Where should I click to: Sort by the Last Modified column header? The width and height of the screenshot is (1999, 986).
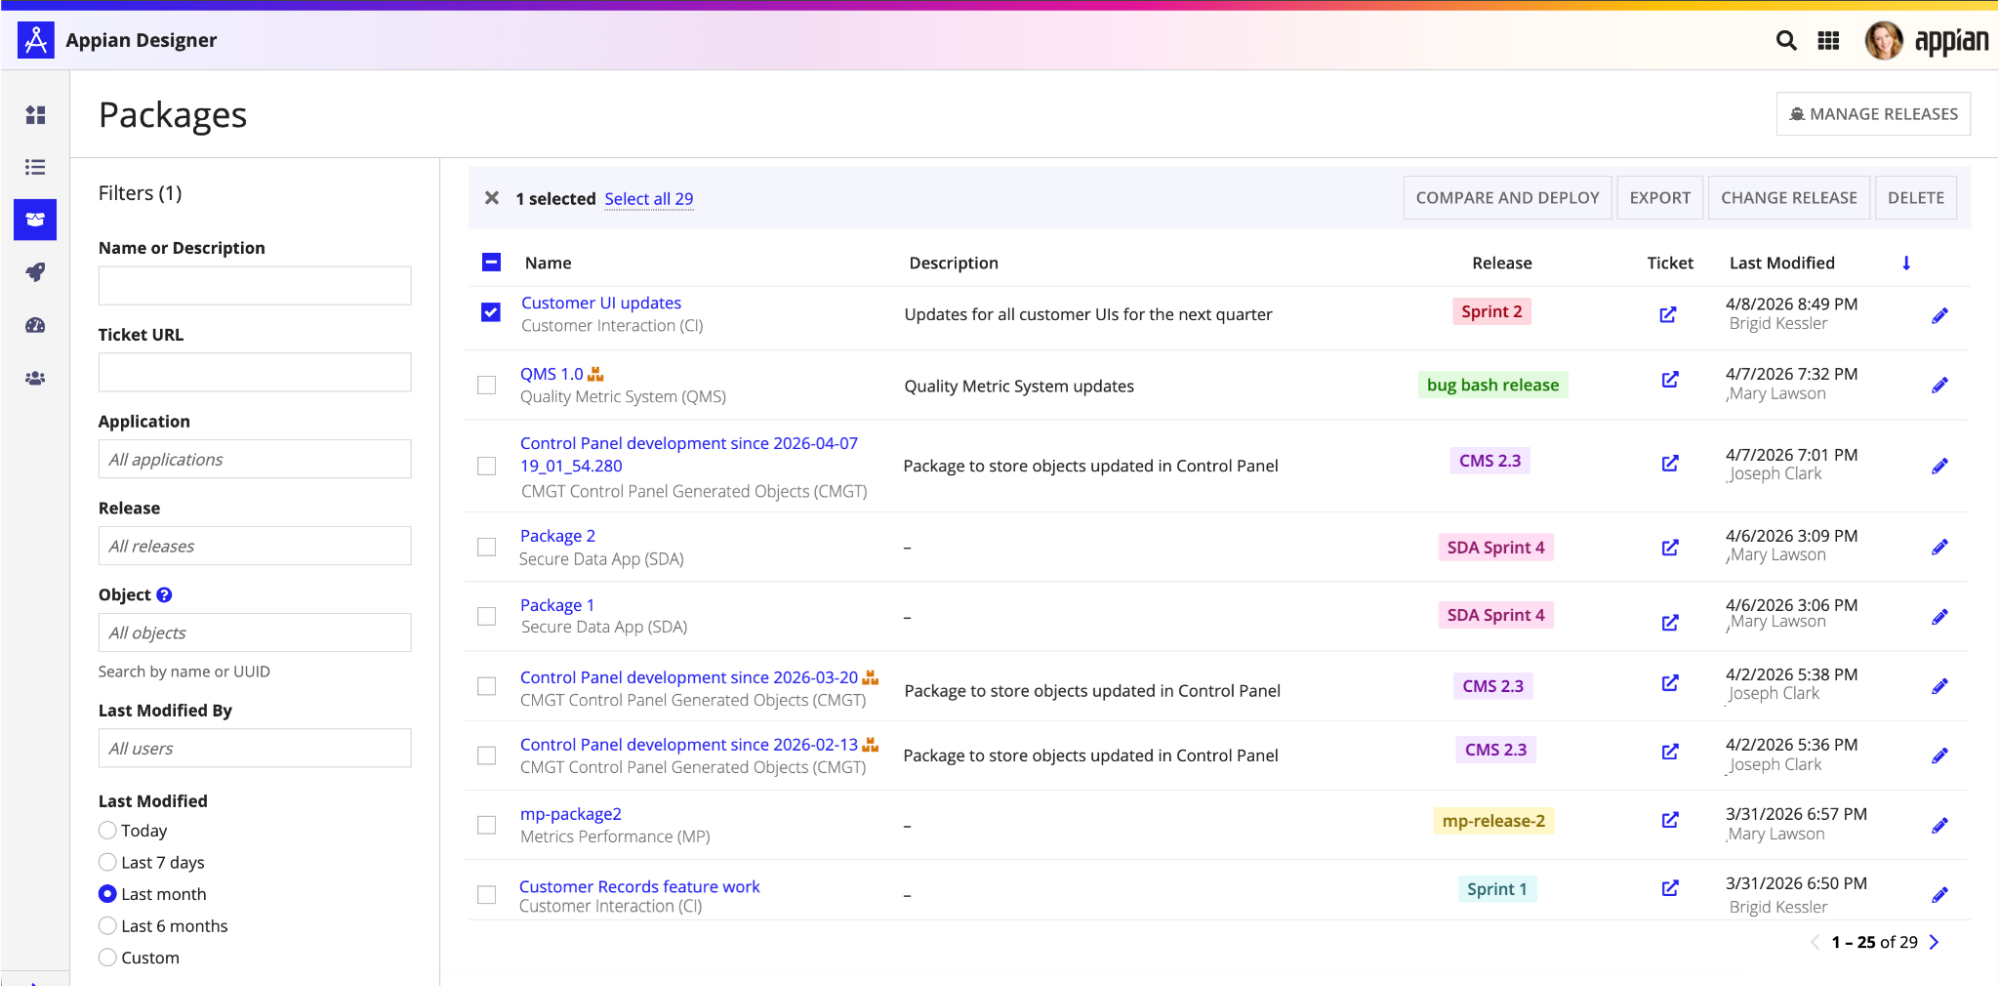1782,263
